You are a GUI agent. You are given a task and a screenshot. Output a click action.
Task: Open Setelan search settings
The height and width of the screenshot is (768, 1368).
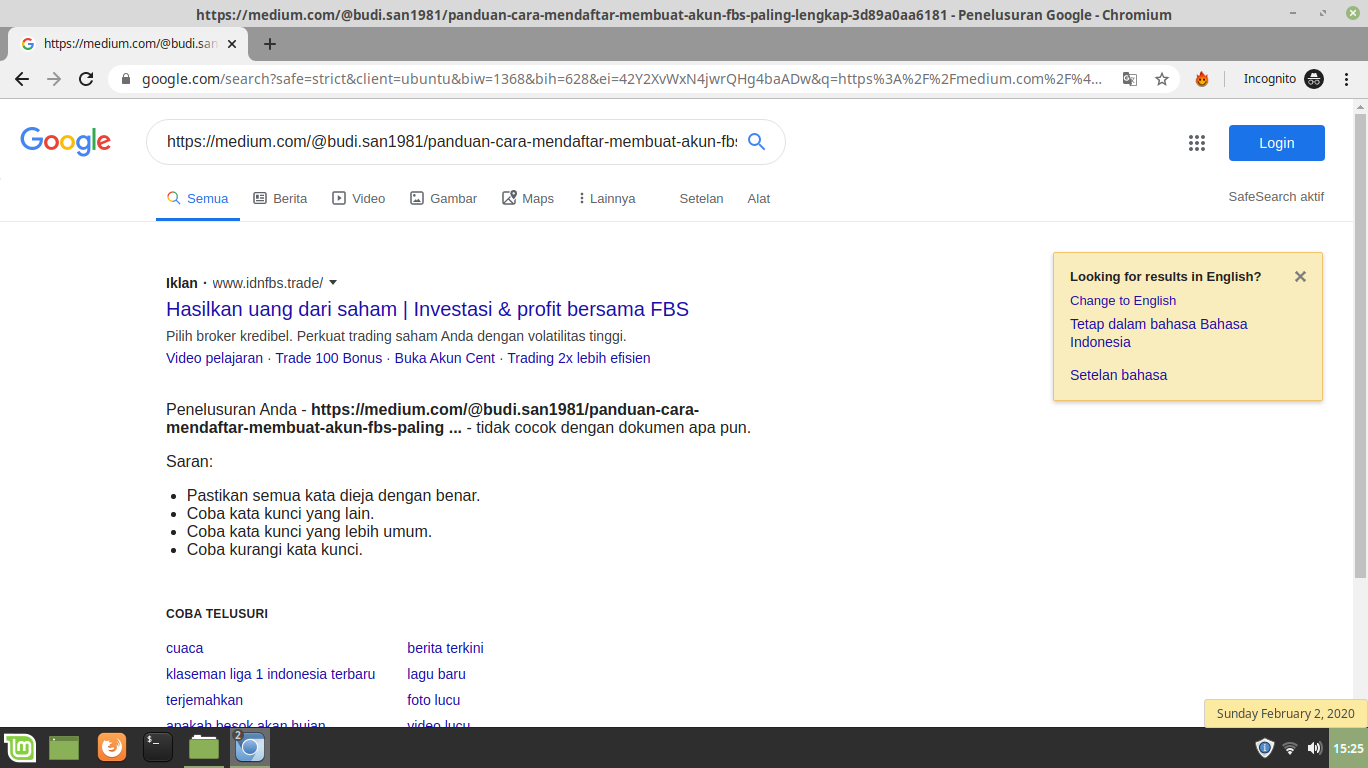(701, 198)
